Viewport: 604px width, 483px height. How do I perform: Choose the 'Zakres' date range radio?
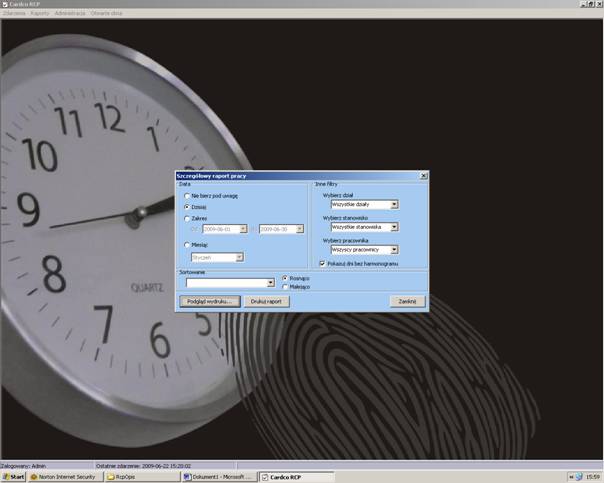click(x=187, y=218)
